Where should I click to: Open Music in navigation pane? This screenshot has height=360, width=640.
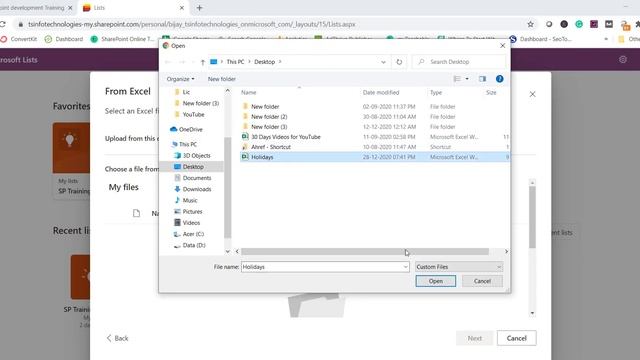pyautogui.click(x=186, y=200)
